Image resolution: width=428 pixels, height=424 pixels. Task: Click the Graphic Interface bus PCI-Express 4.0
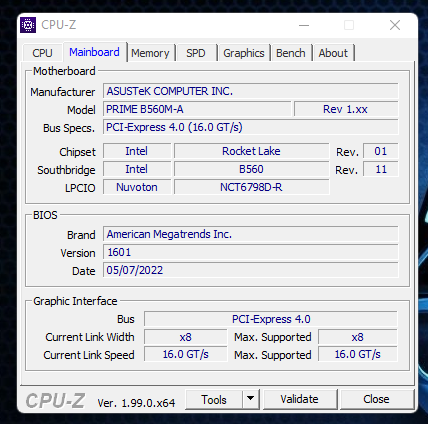pyautogui.click(x=271, y=319)
